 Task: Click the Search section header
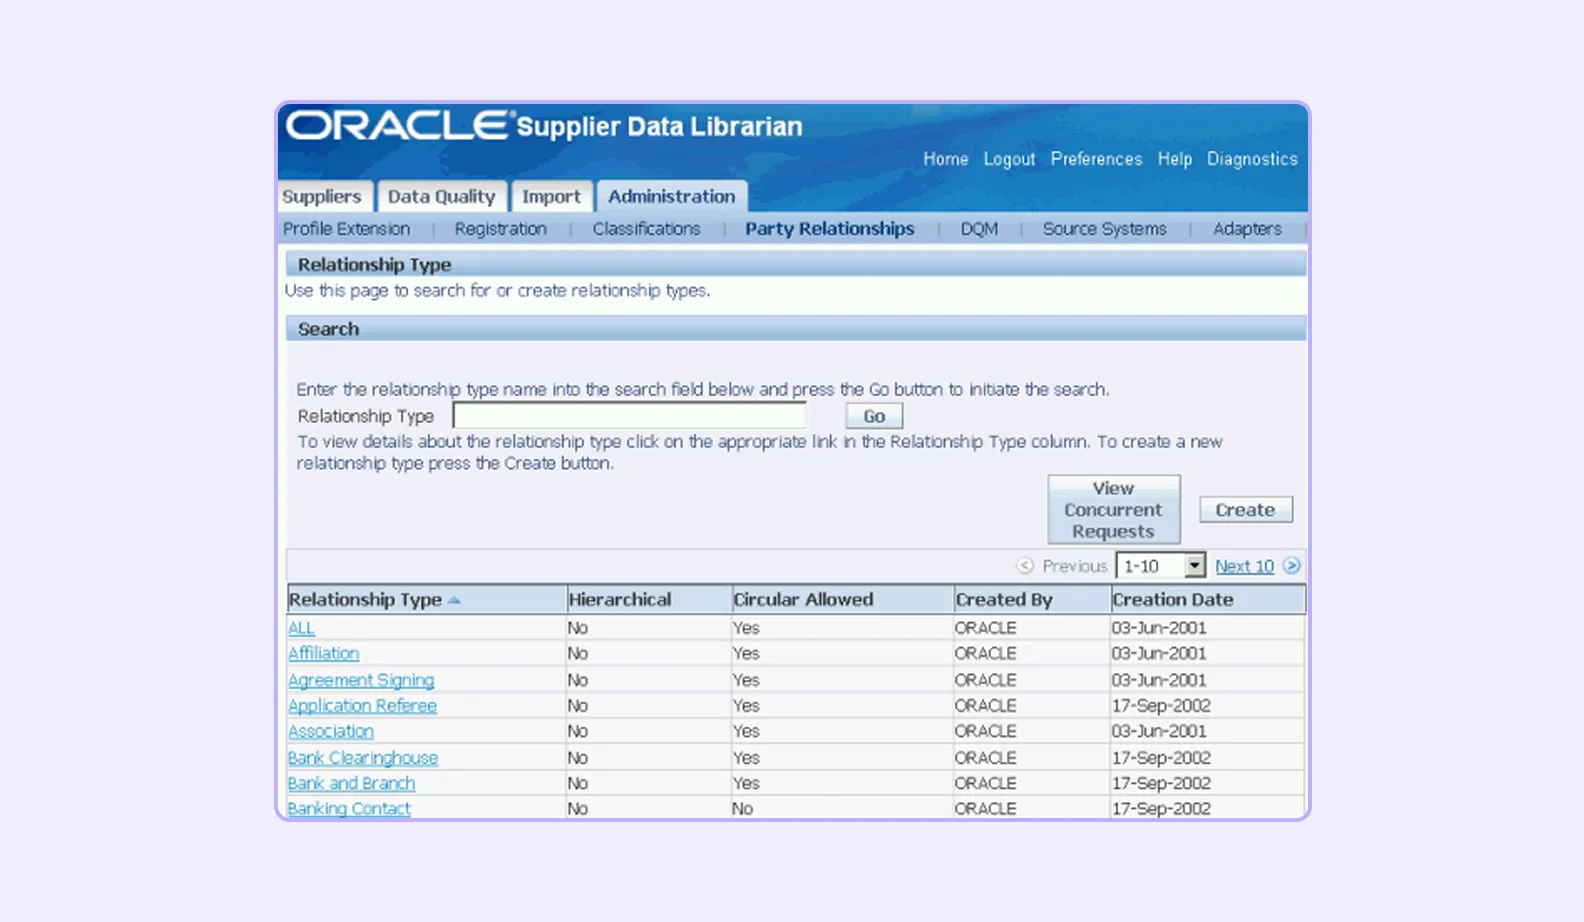click(x=796, y=329)
